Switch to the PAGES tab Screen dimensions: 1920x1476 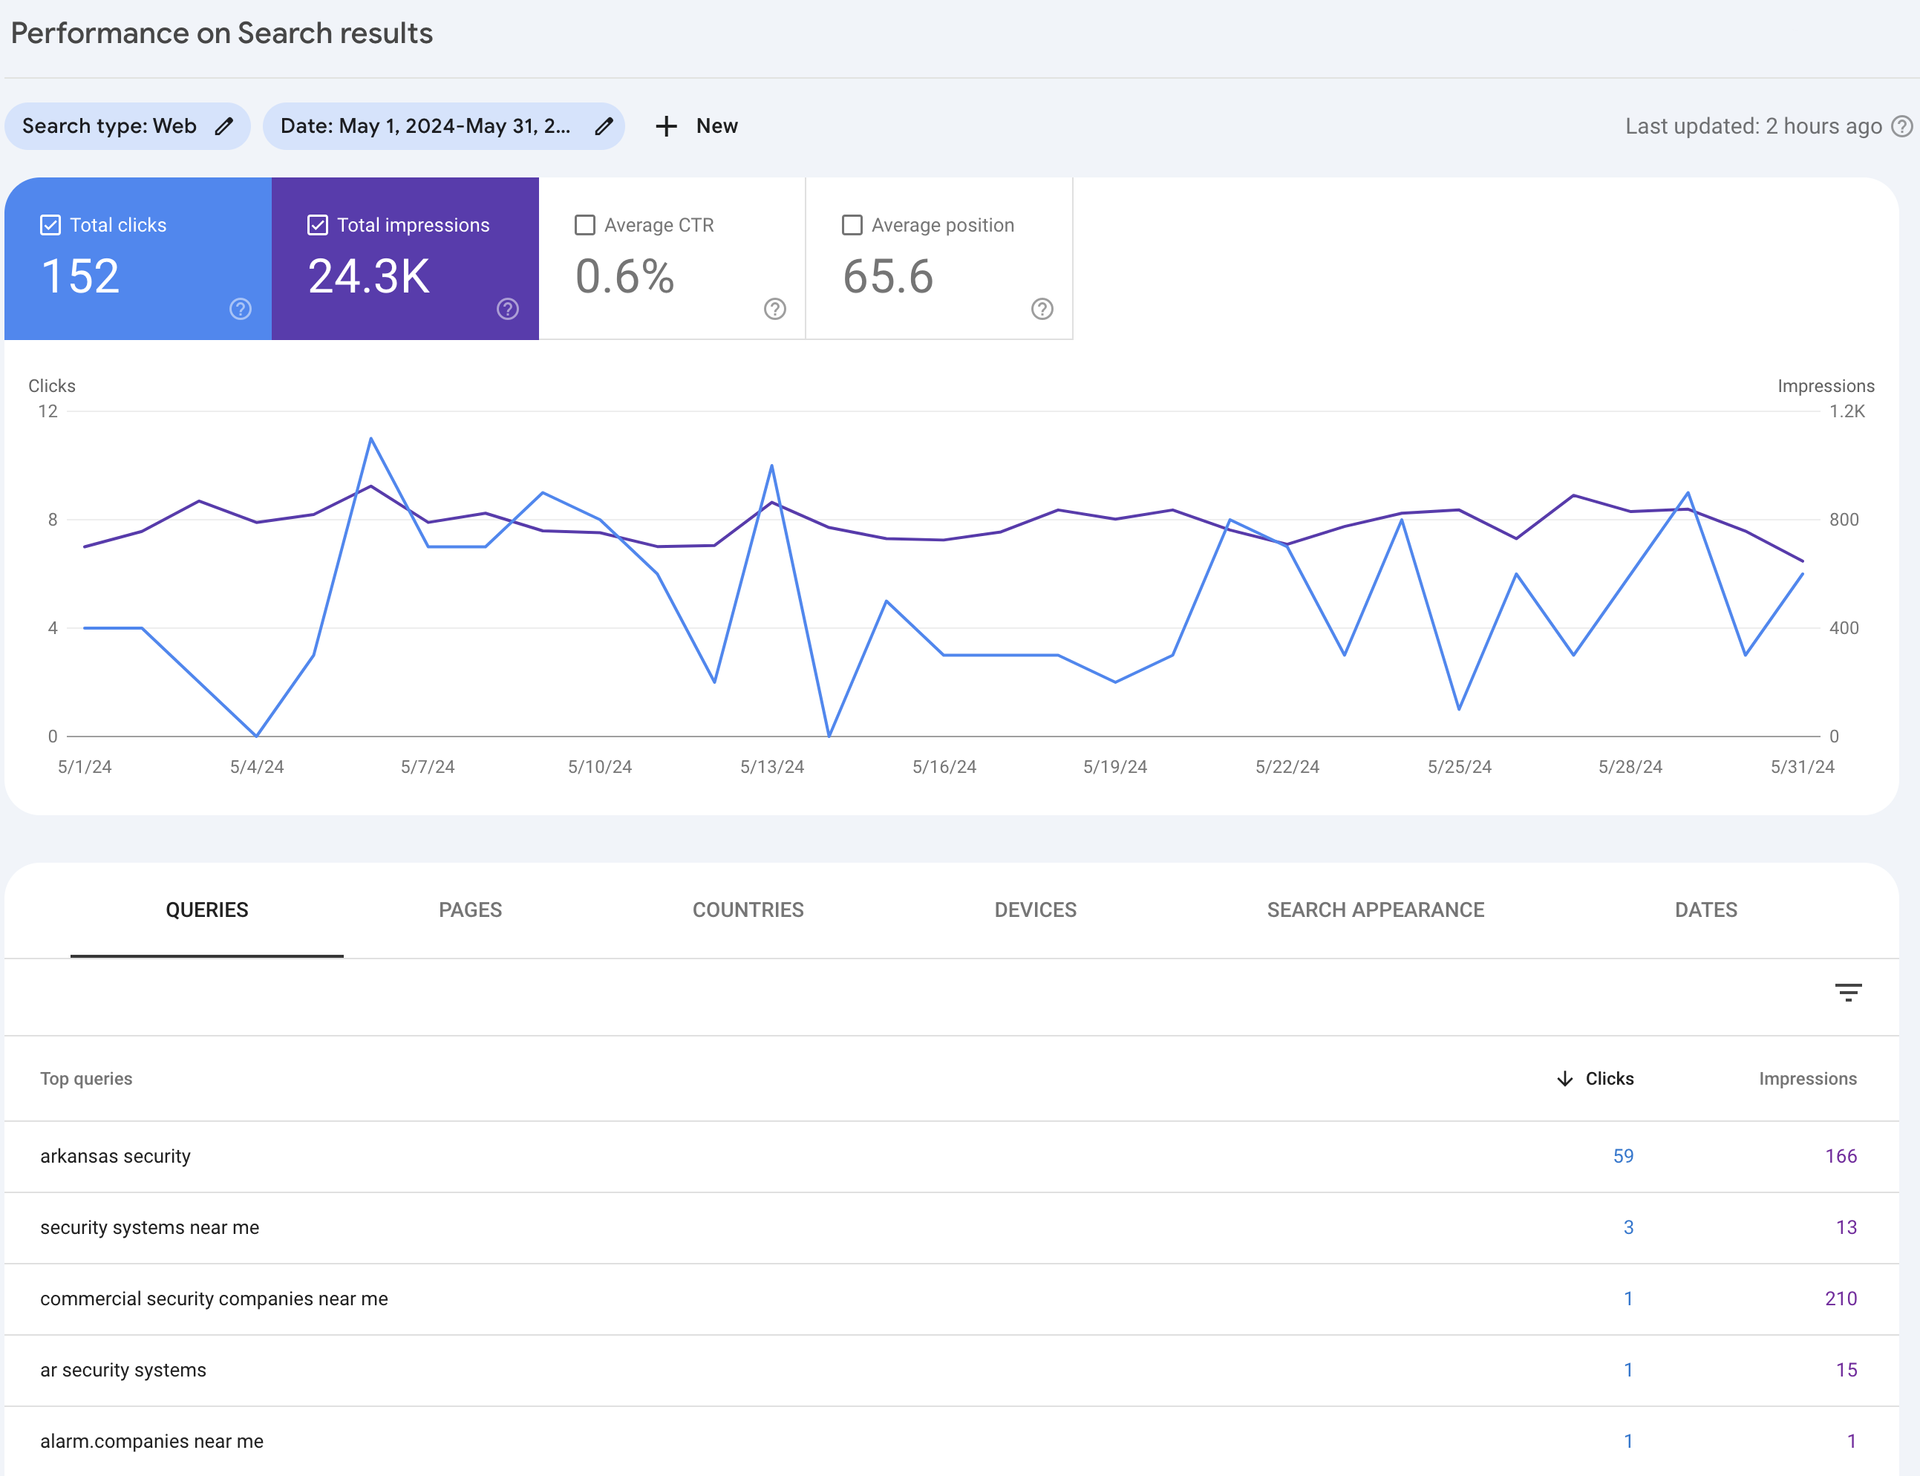(470, 910)
